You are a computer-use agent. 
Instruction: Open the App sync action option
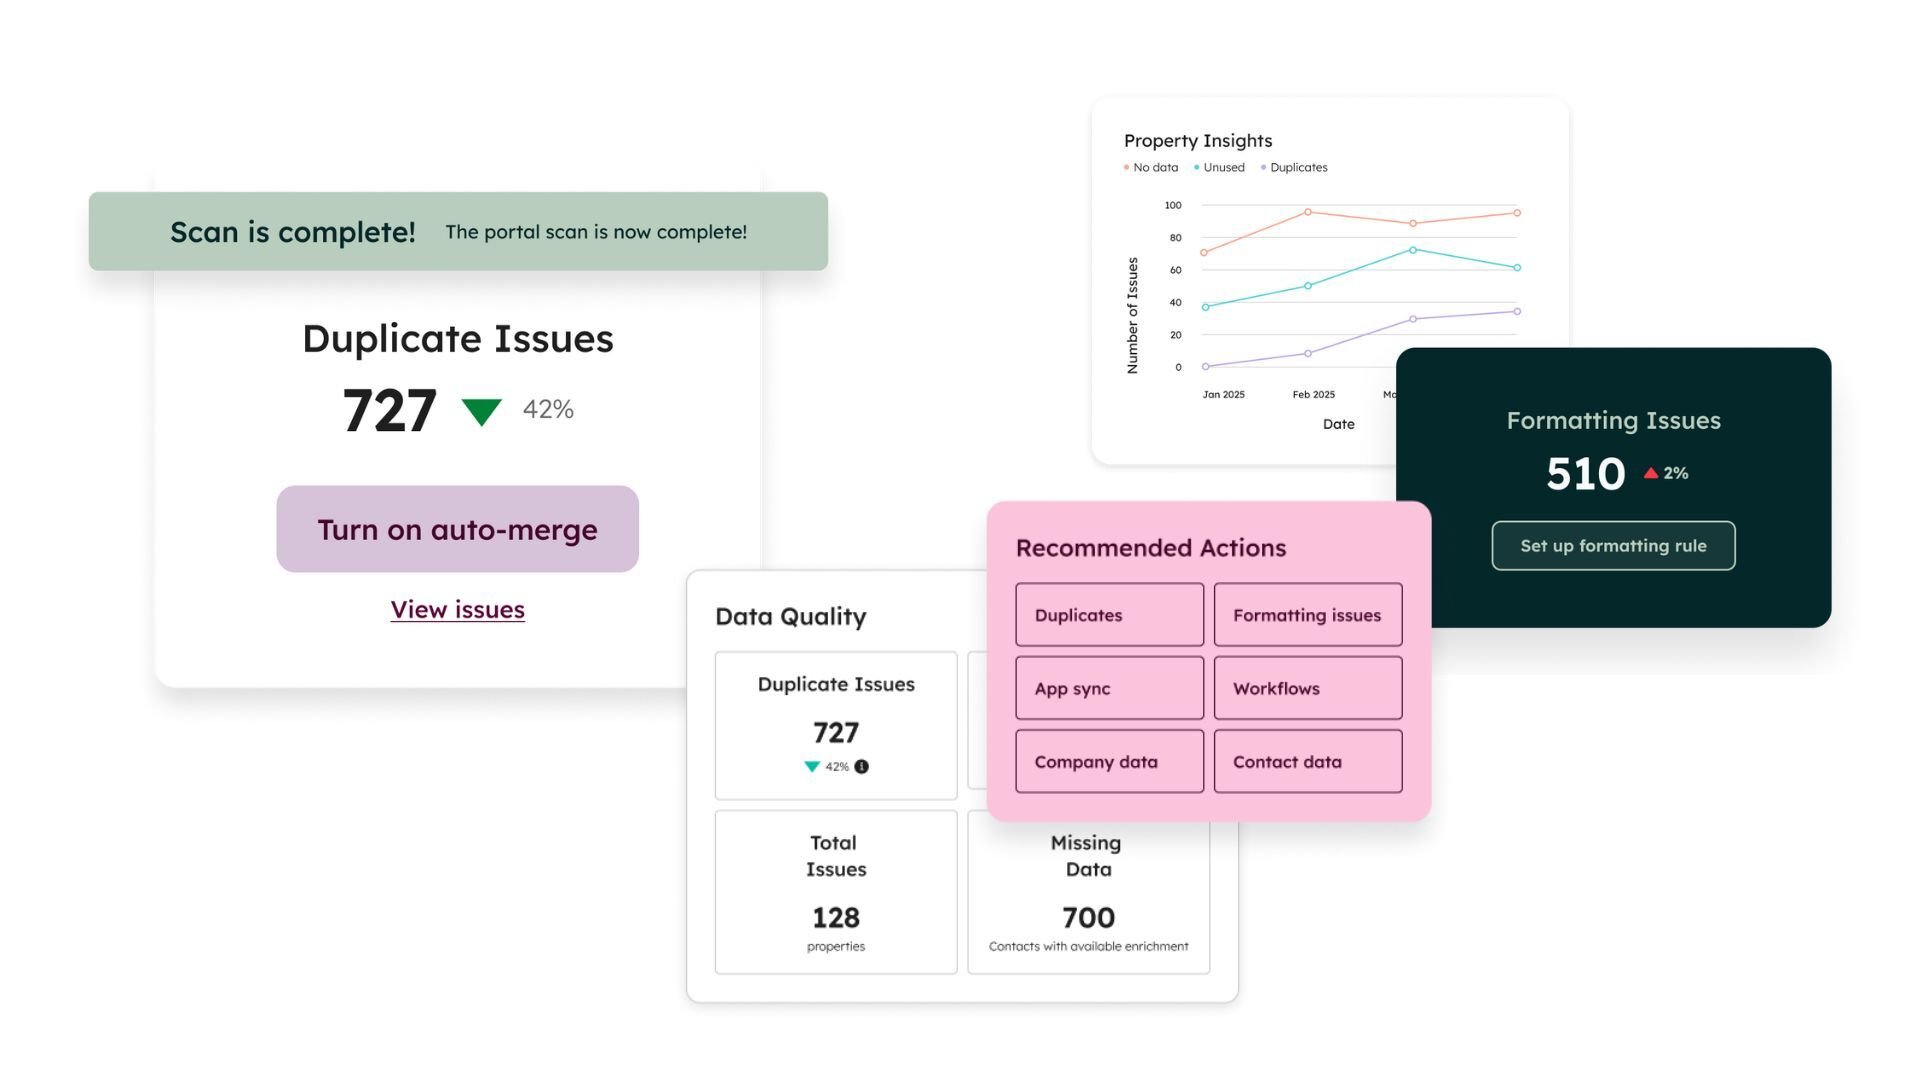[1108, 688]
